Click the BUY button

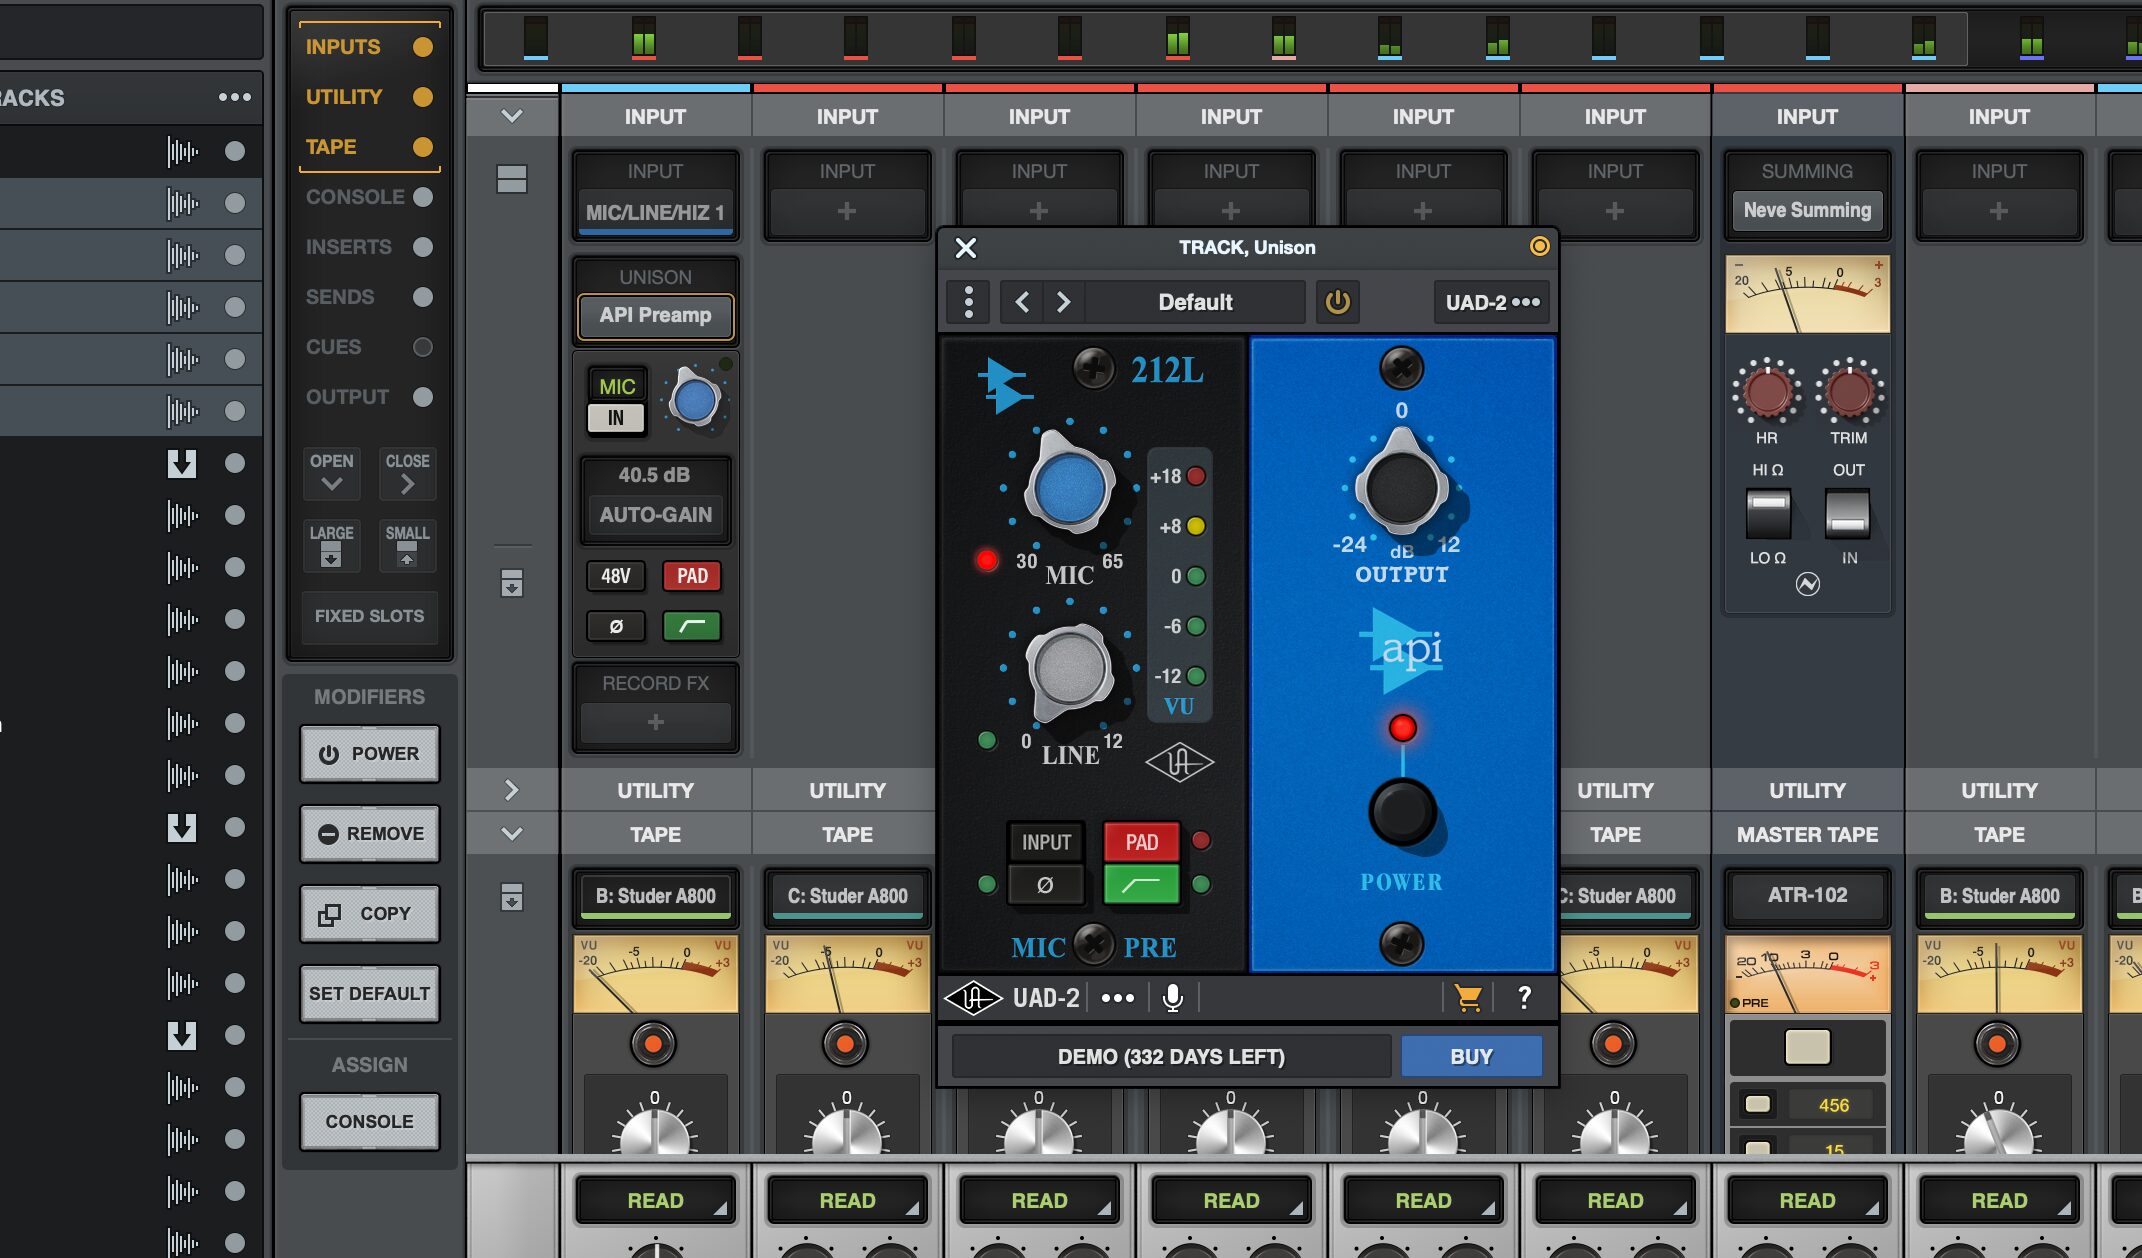(1471, 1057)
